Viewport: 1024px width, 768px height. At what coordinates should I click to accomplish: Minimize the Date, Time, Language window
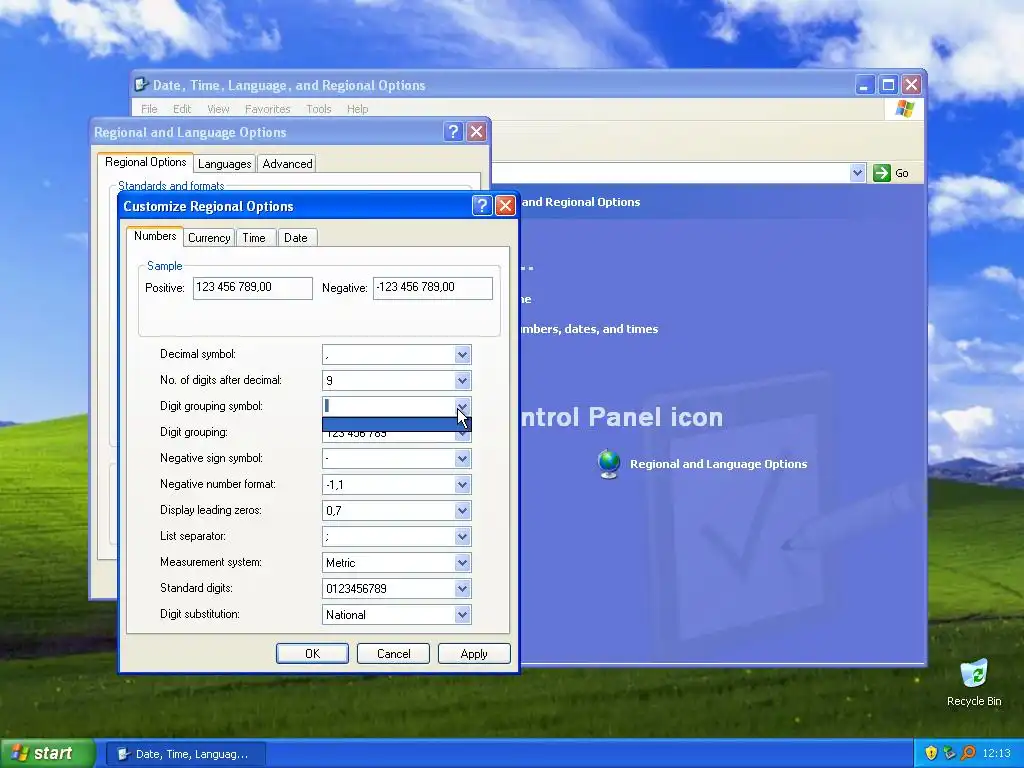(x=865, y=85)
